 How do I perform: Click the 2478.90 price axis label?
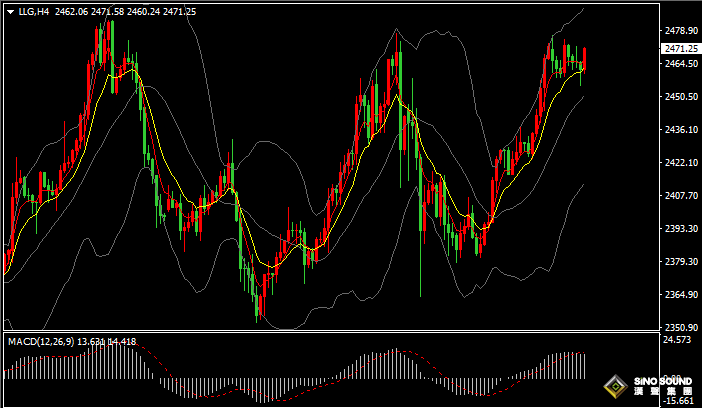pos(680,31)
